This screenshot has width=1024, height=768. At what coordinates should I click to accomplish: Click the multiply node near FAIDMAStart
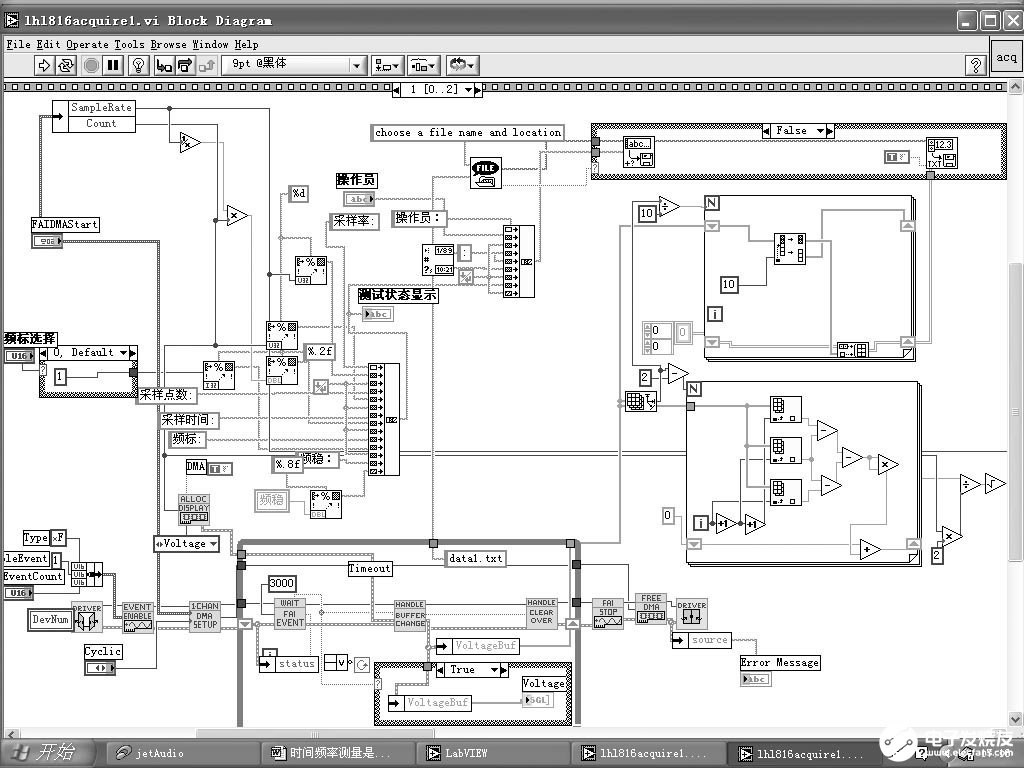coord(237,215)
